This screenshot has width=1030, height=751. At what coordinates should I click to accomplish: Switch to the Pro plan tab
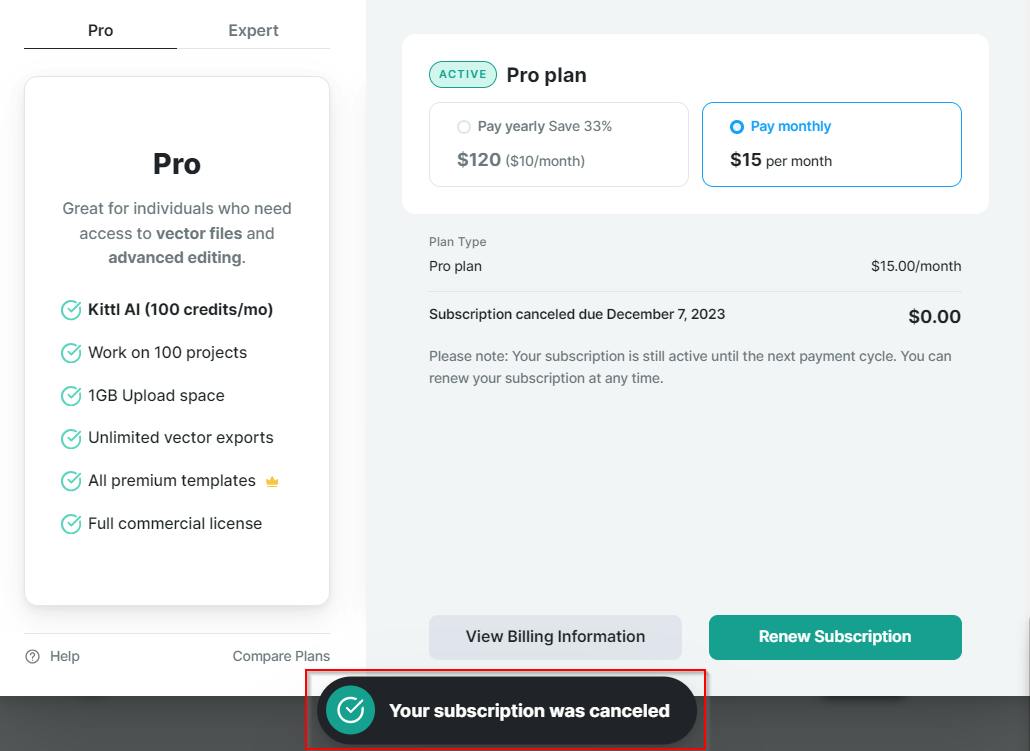click(x=100, y=31)
